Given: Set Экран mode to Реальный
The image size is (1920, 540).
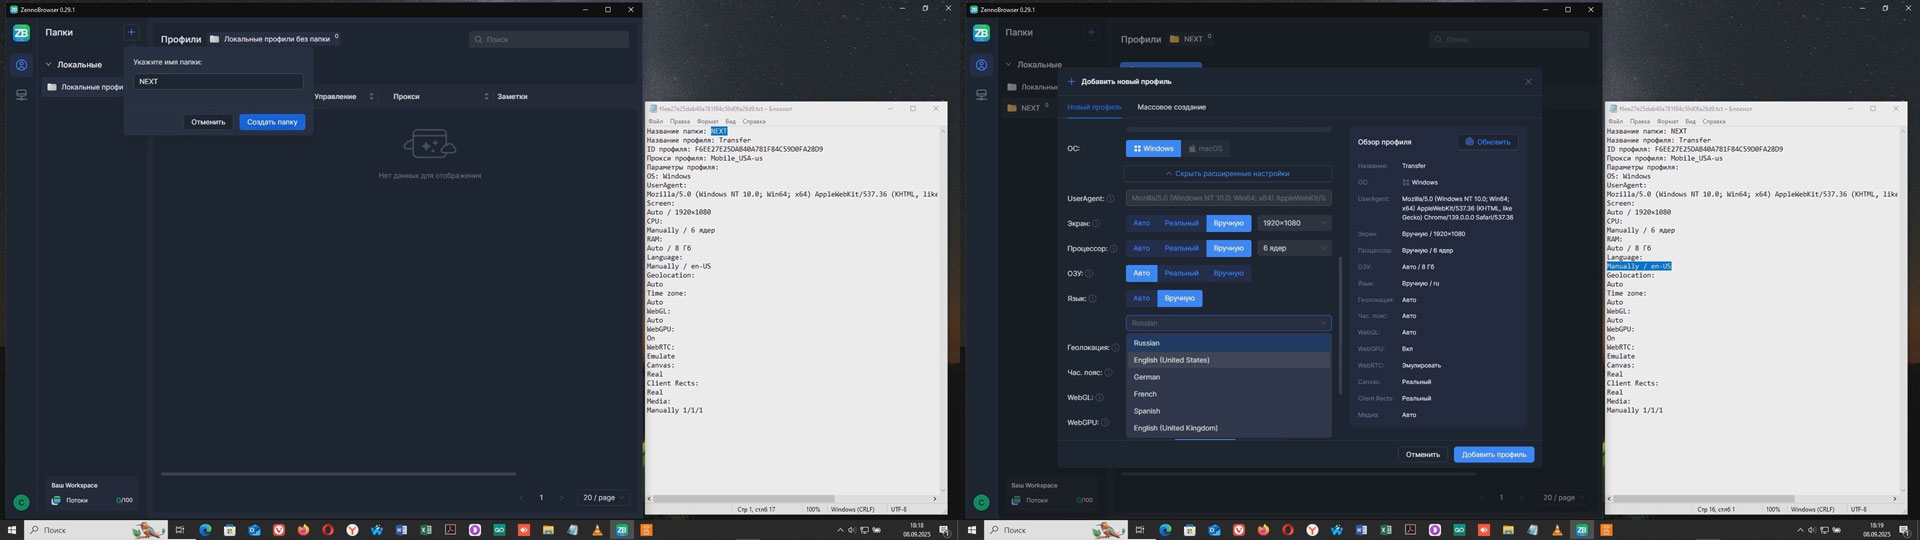Looking at the screenshot, I should click(x=1181, y=223).
